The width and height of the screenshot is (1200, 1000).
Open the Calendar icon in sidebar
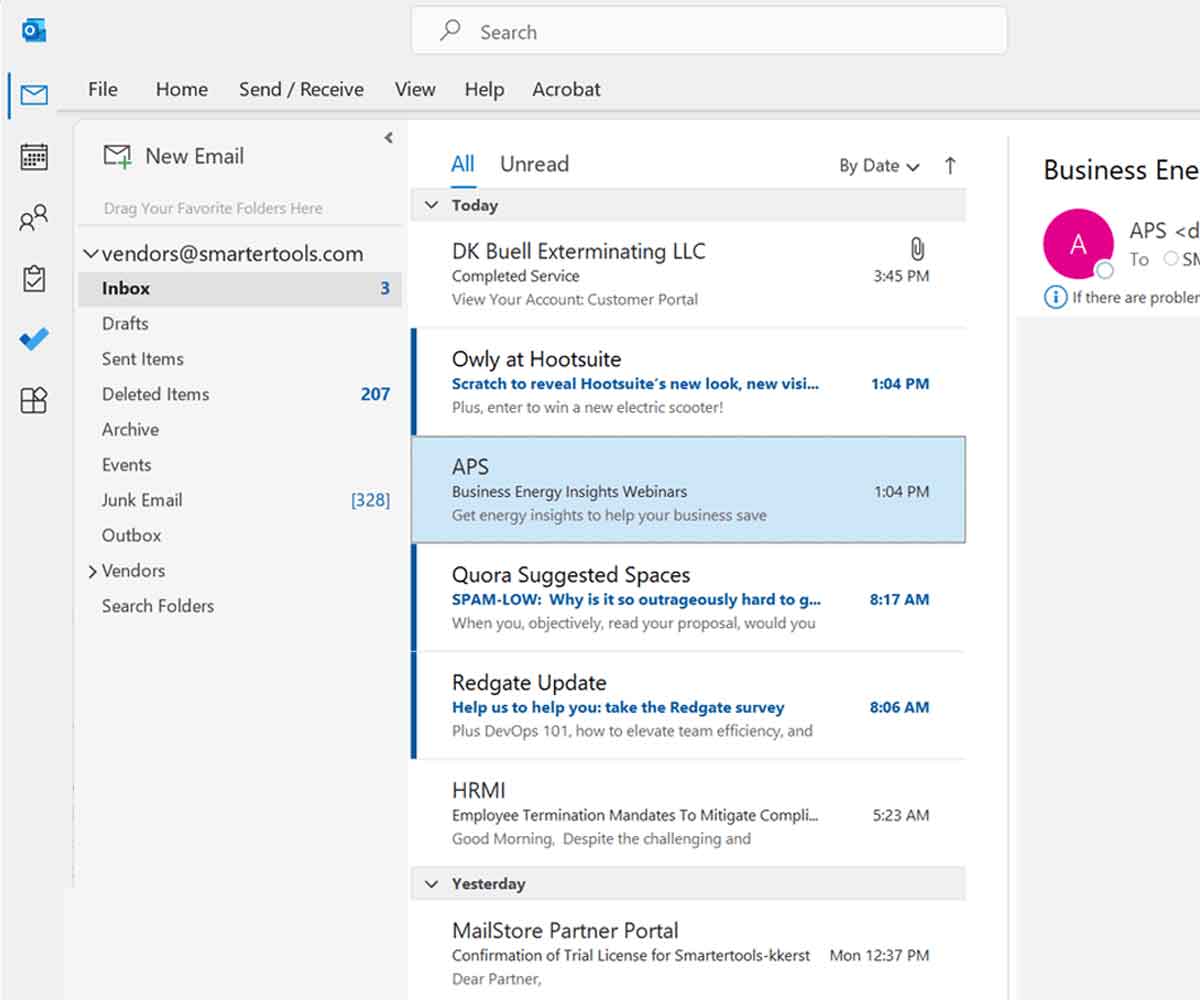tap(34, 156)
